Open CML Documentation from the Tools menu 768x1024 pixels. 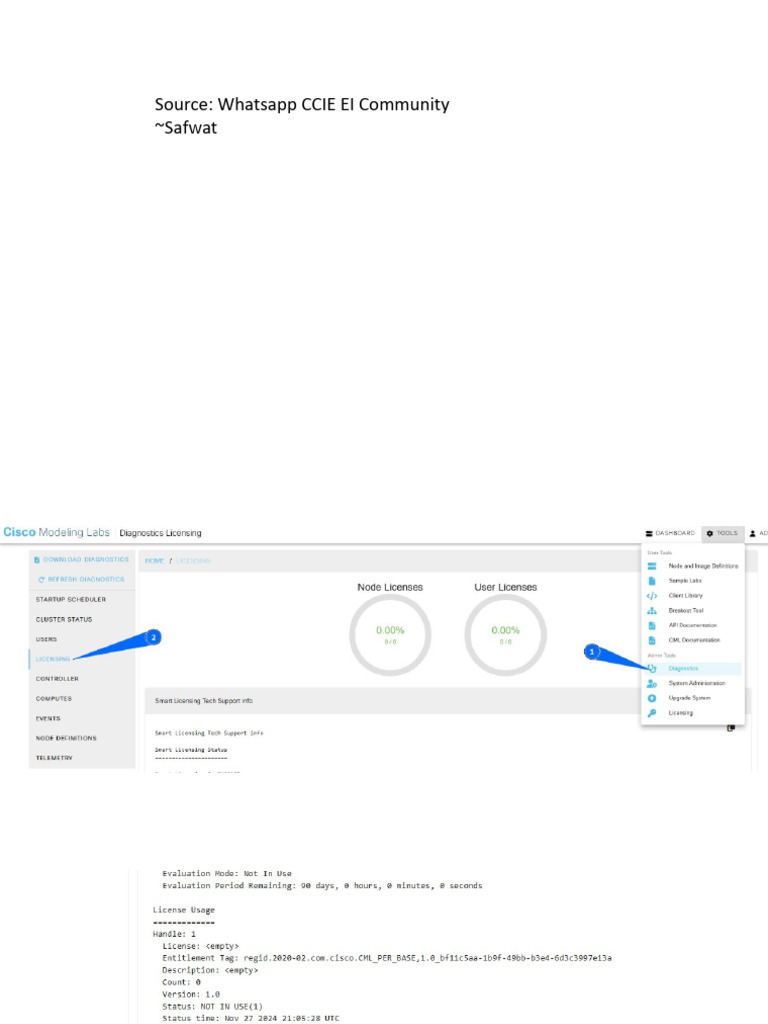point(694,641)
